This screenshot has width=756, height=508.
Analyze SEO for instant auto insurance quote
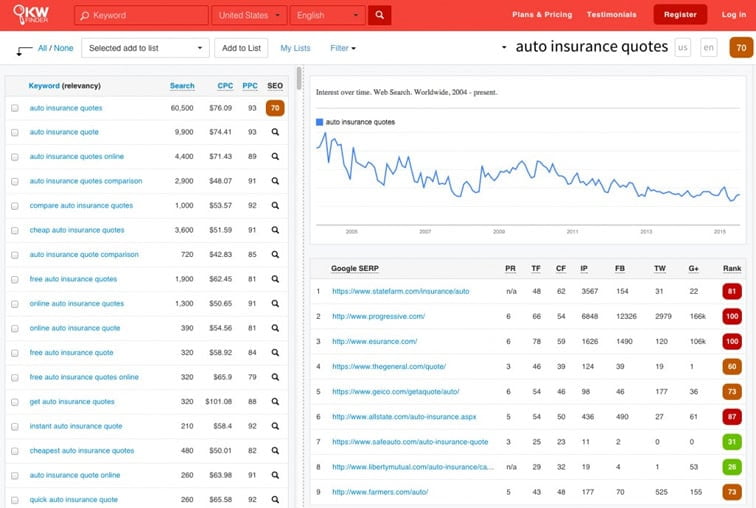[x=275, y=426]
